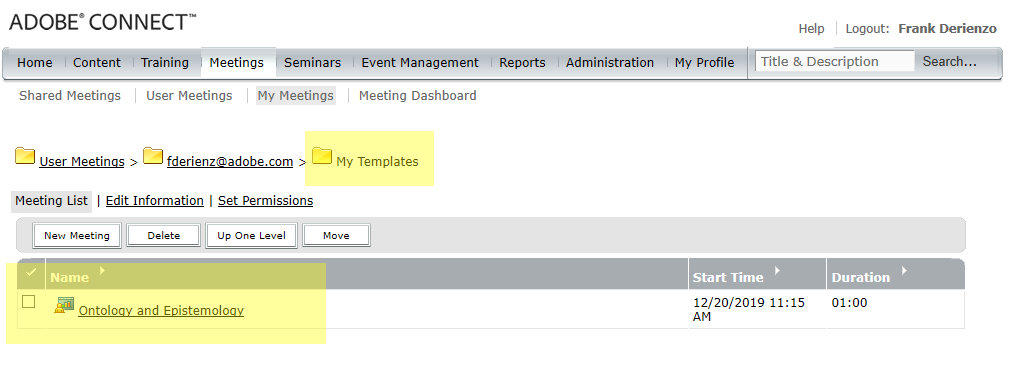Go to Event Management tab
This screenshot has height=371, width=1013.
(420, 63)
